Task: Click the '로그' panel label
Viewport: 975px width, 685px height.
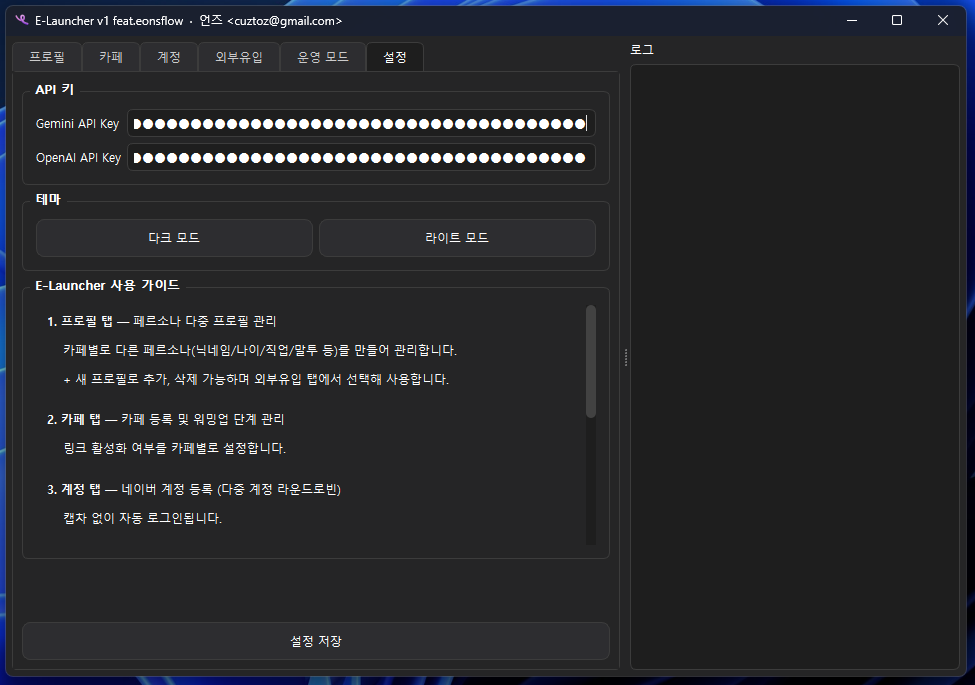Action: coord(642,50)
